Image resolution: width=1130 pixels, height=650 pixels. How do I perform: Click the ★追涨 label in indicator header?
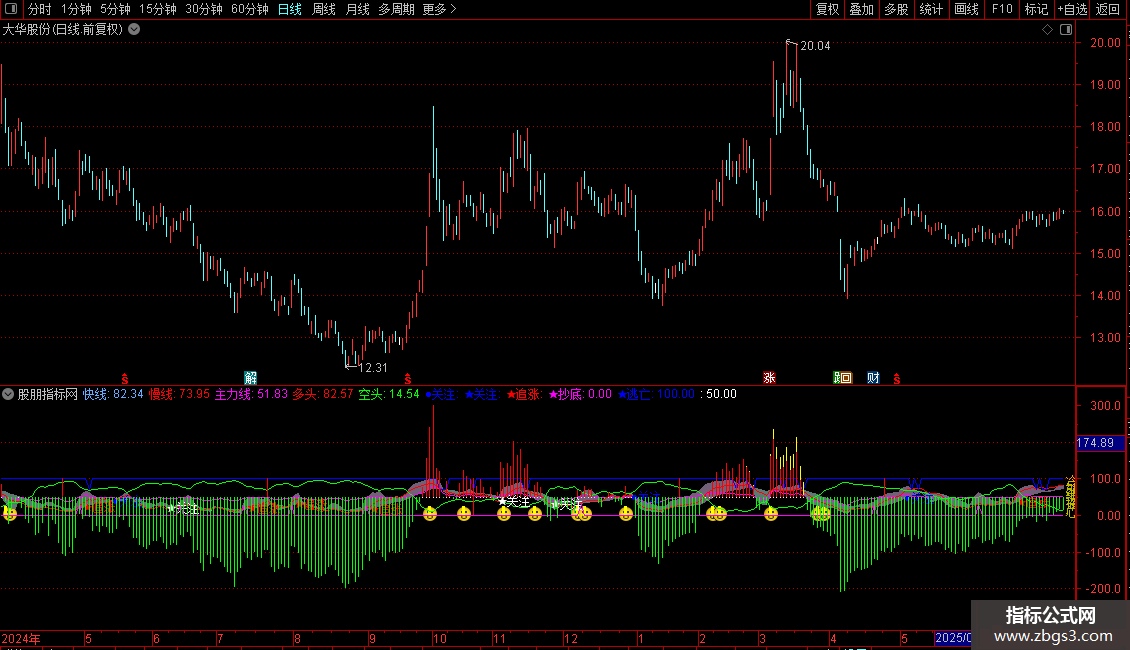click(523, 394)
